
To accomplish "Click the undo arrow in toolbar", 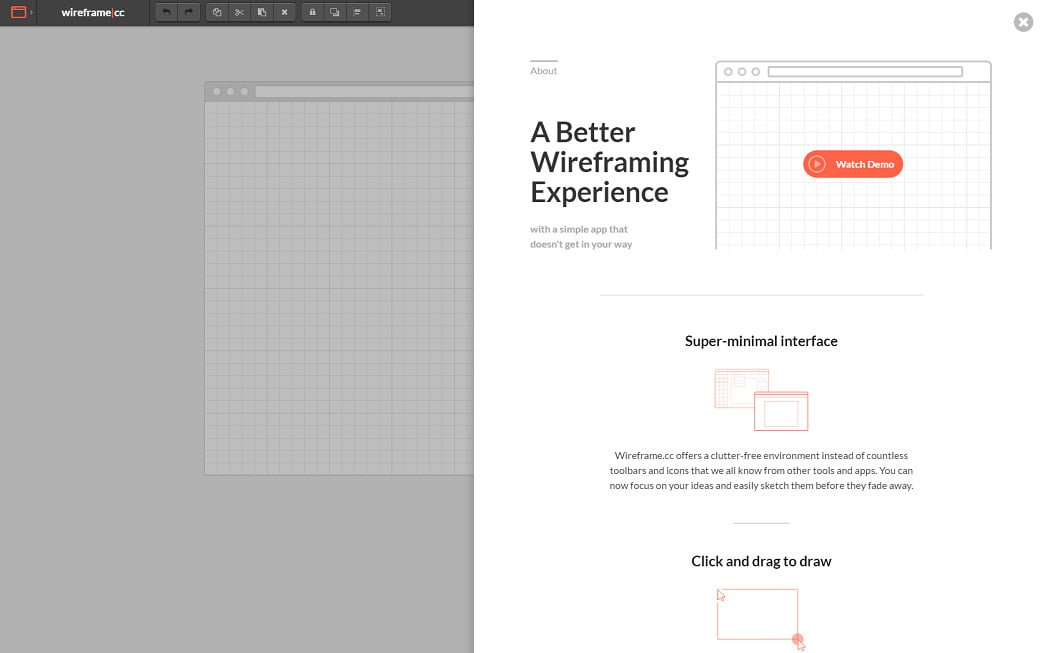I will point(167,13).
